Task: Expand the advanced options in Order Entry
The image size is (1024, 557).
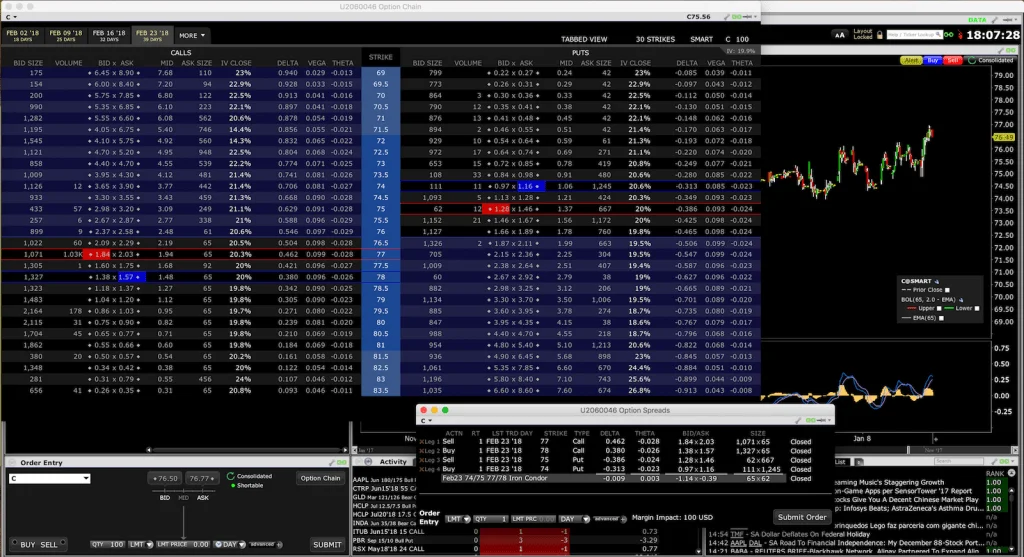Action: [x=266, y=545]
